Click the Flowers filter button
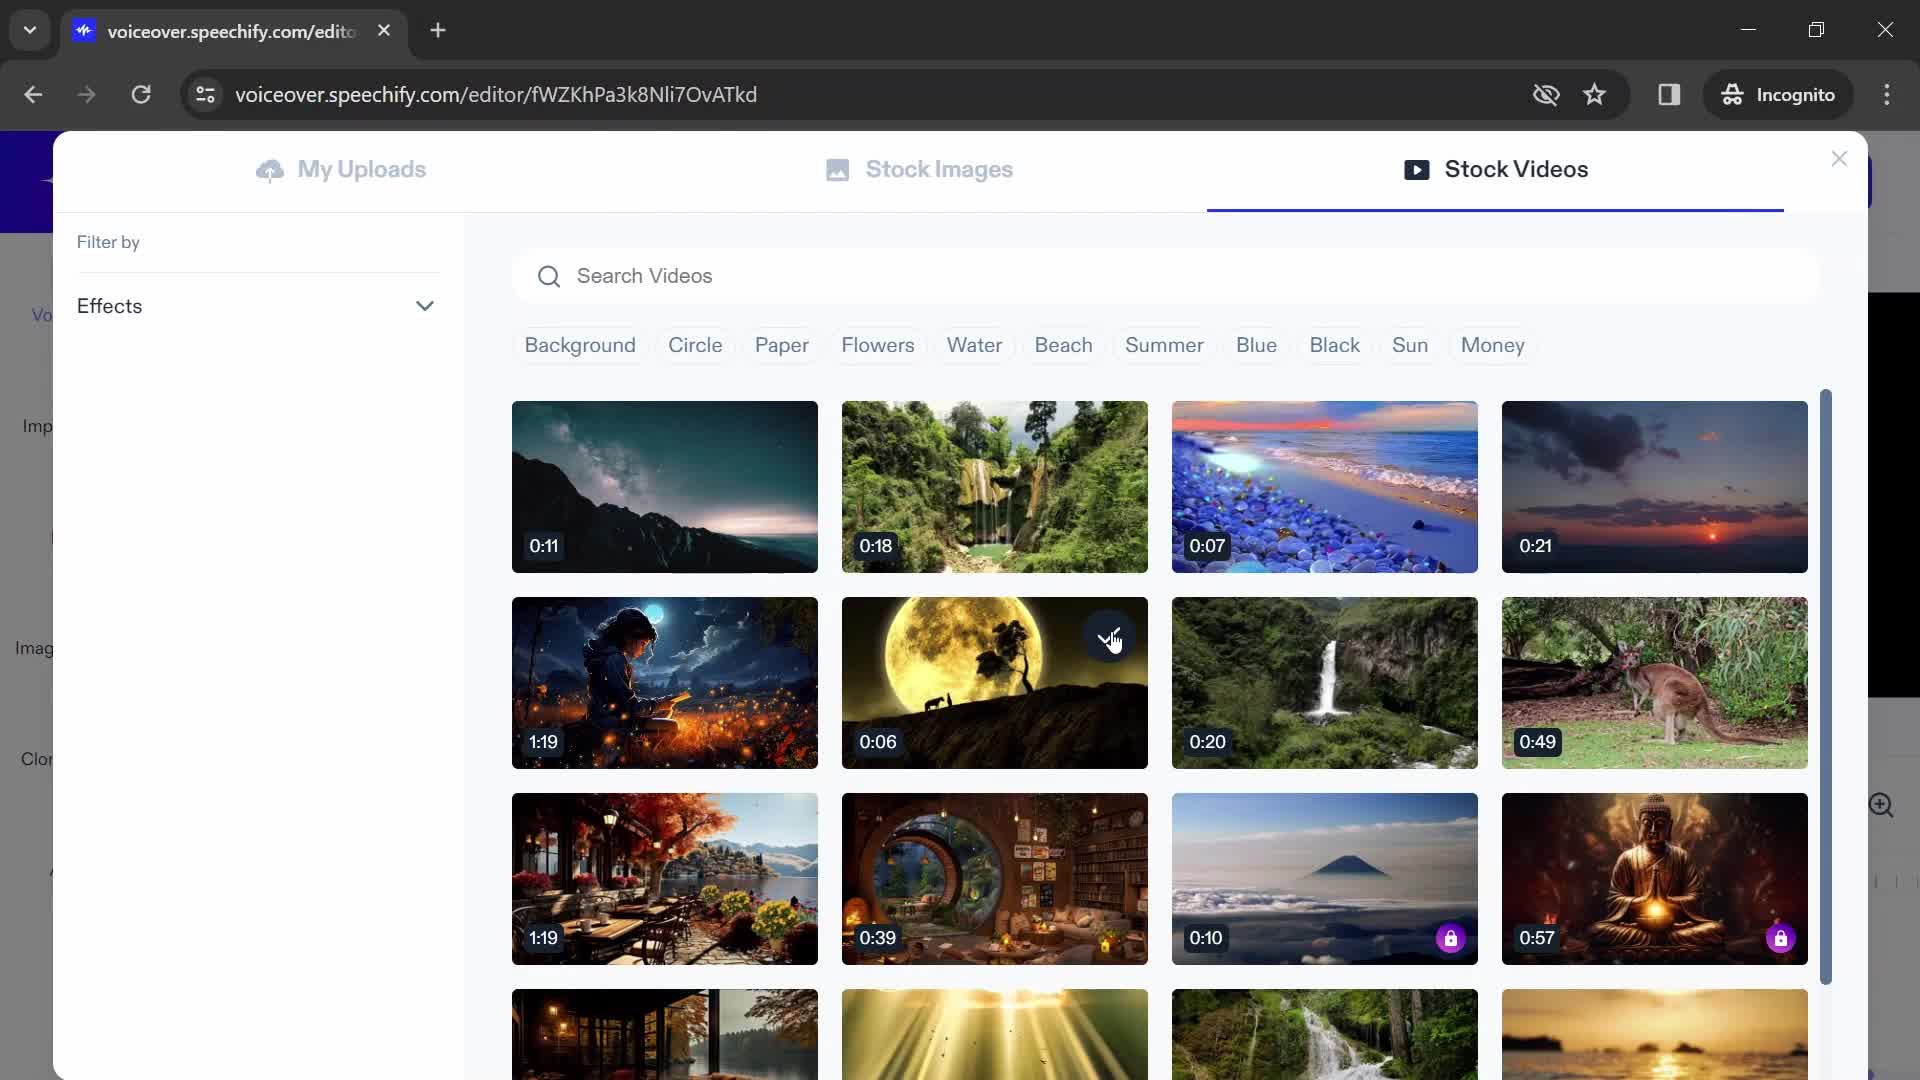 click(878, 344)
